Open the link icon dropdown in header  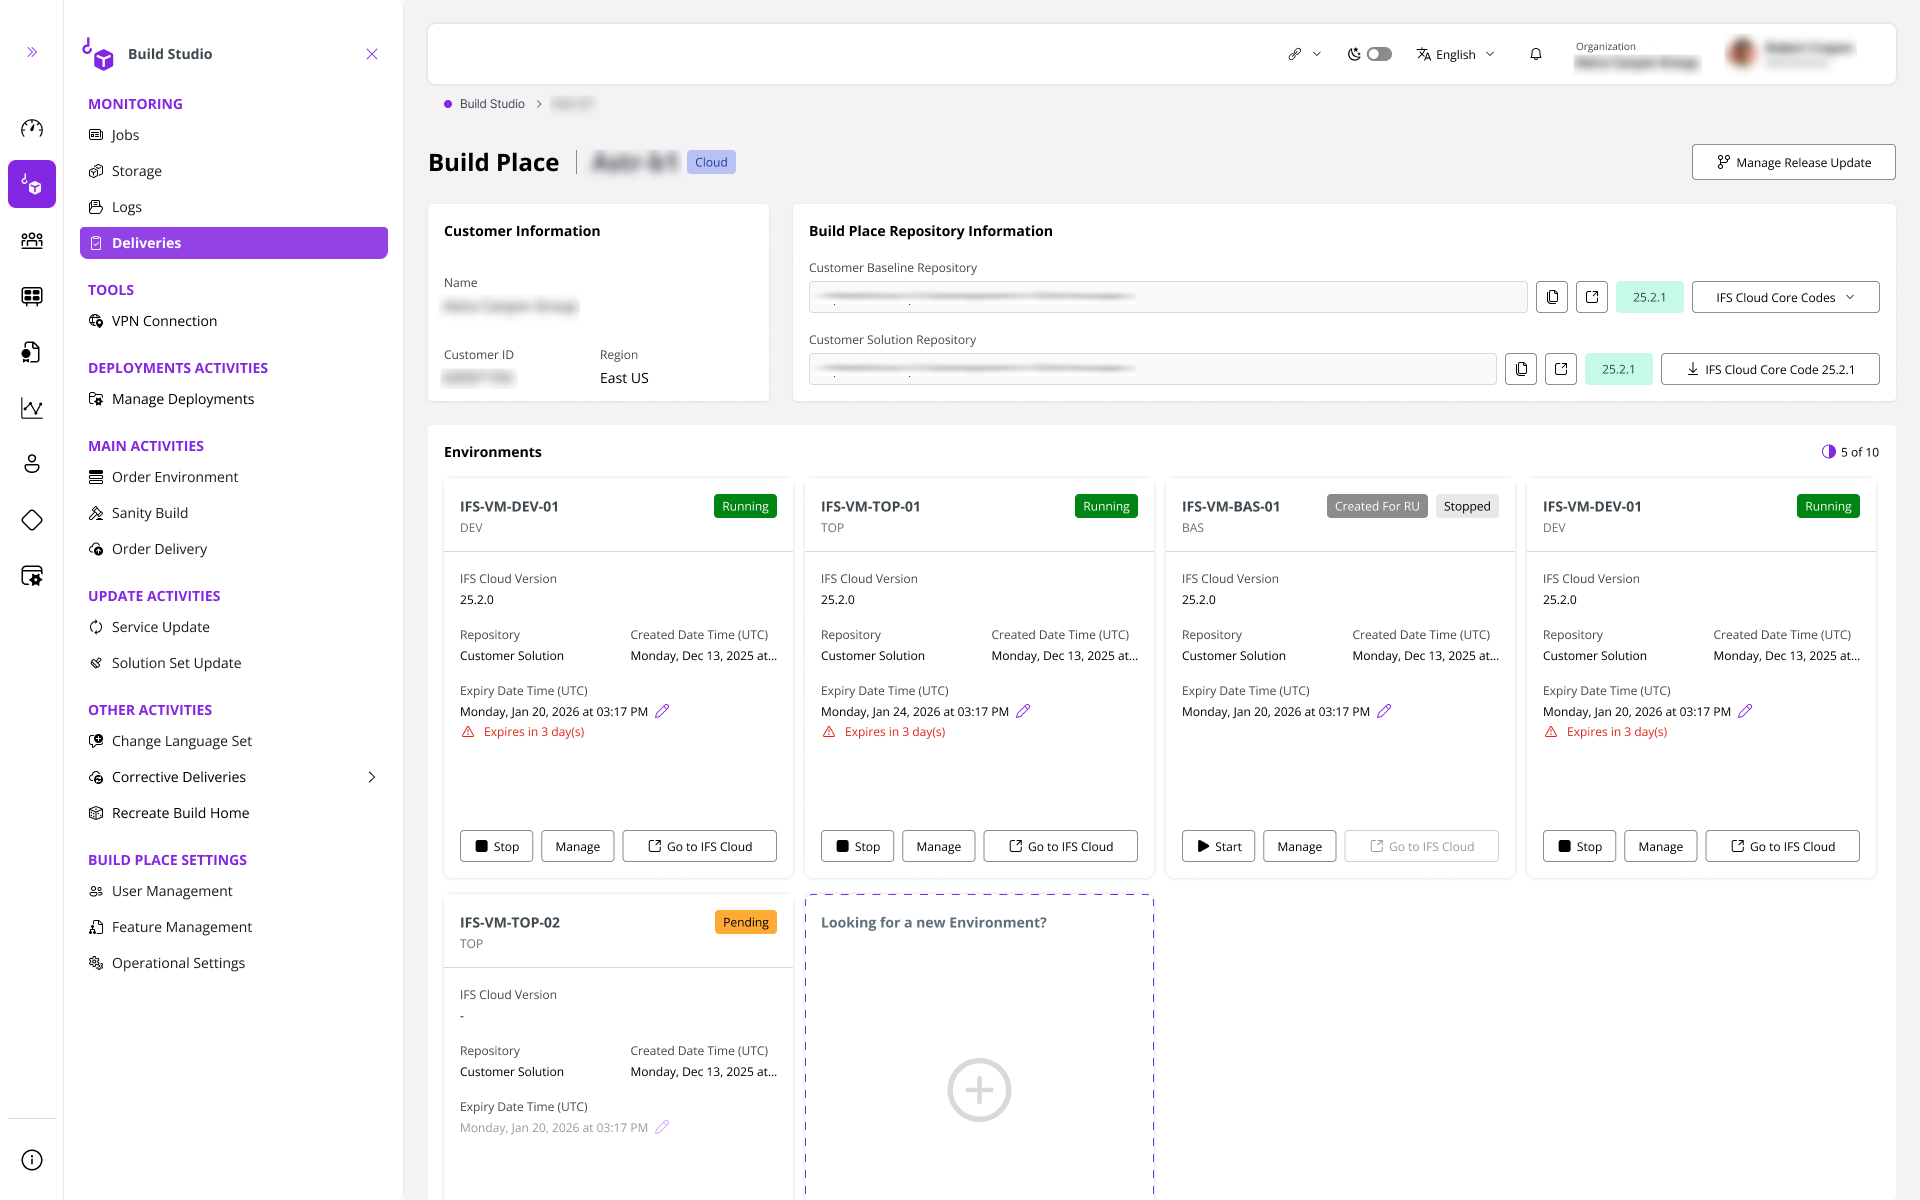(x=1304, y=54)
